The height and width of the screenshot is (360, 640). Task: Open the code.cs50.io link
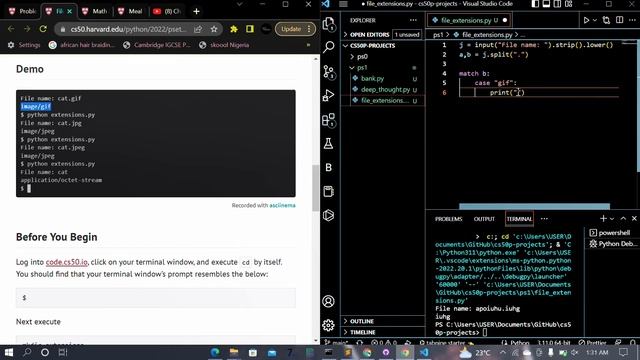tap(67, 262)
